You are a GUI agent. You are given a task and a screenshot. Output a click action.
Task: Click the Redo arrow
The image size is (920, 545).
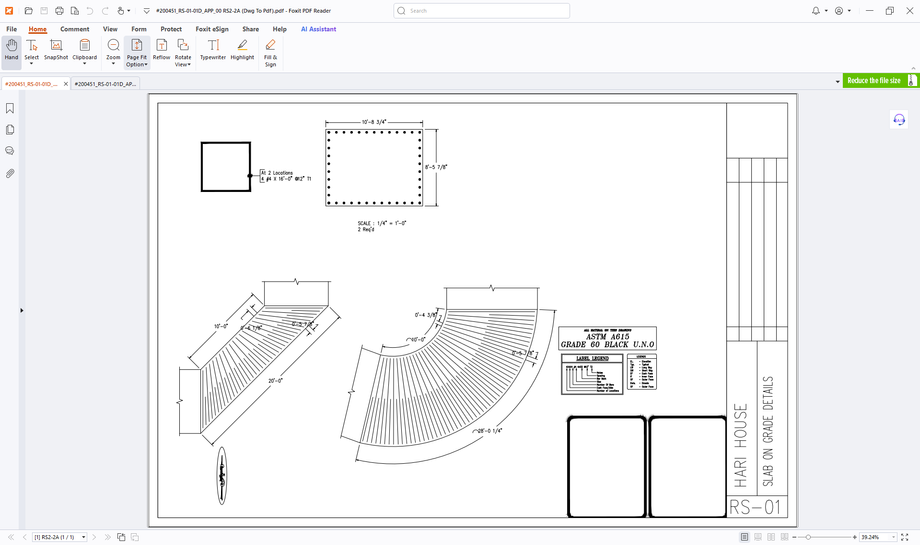tap(105, 11)
